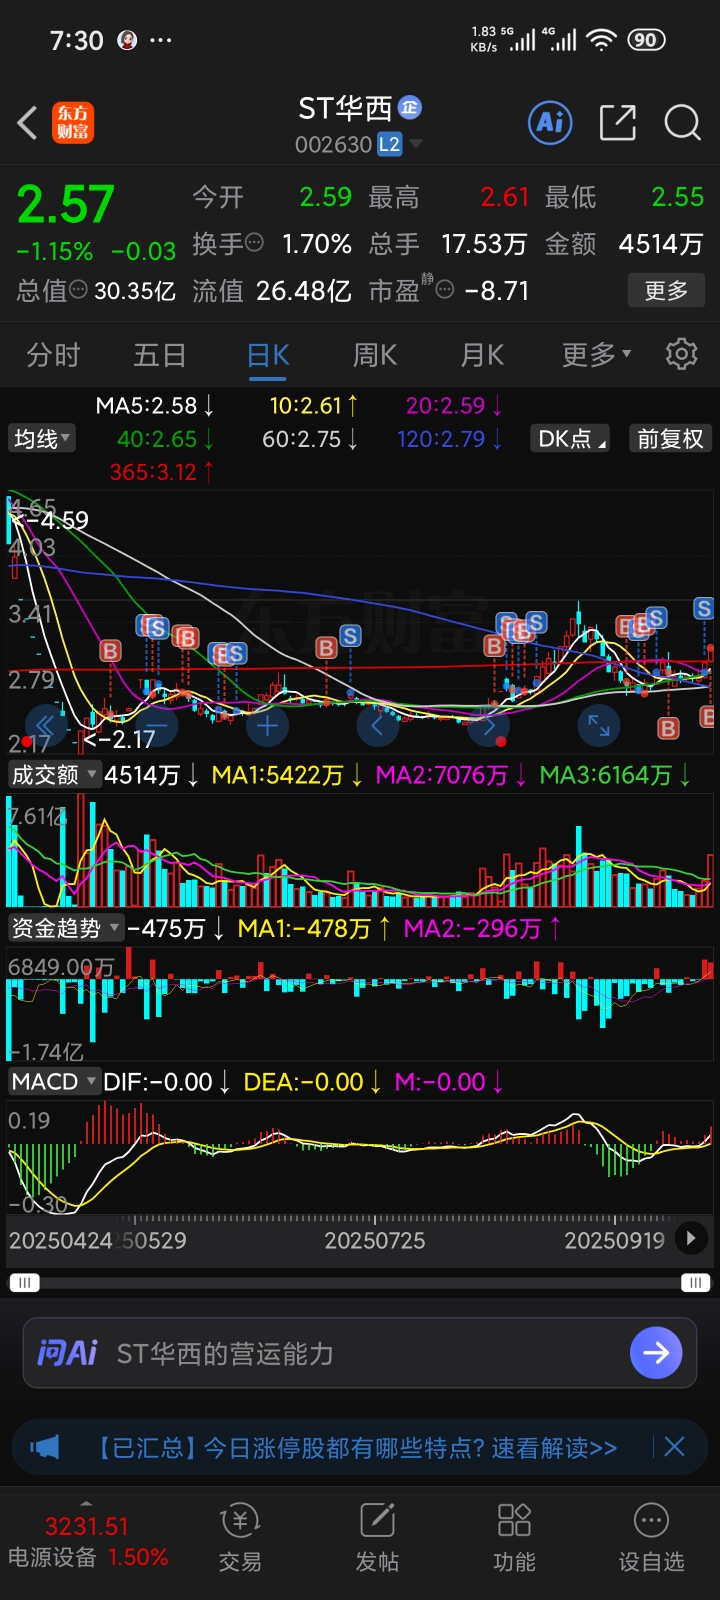This screenshot has height=1600, width=720.
Task: Open the 成交额 indicator dropdown
Action: [x=54, y=775]
